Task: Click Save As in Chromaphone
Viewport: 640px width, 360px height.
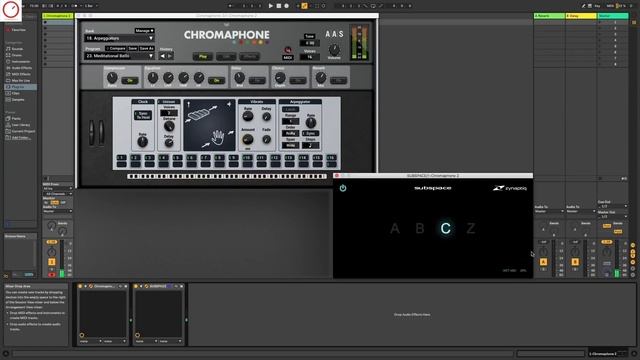Action: coord(147,48)
